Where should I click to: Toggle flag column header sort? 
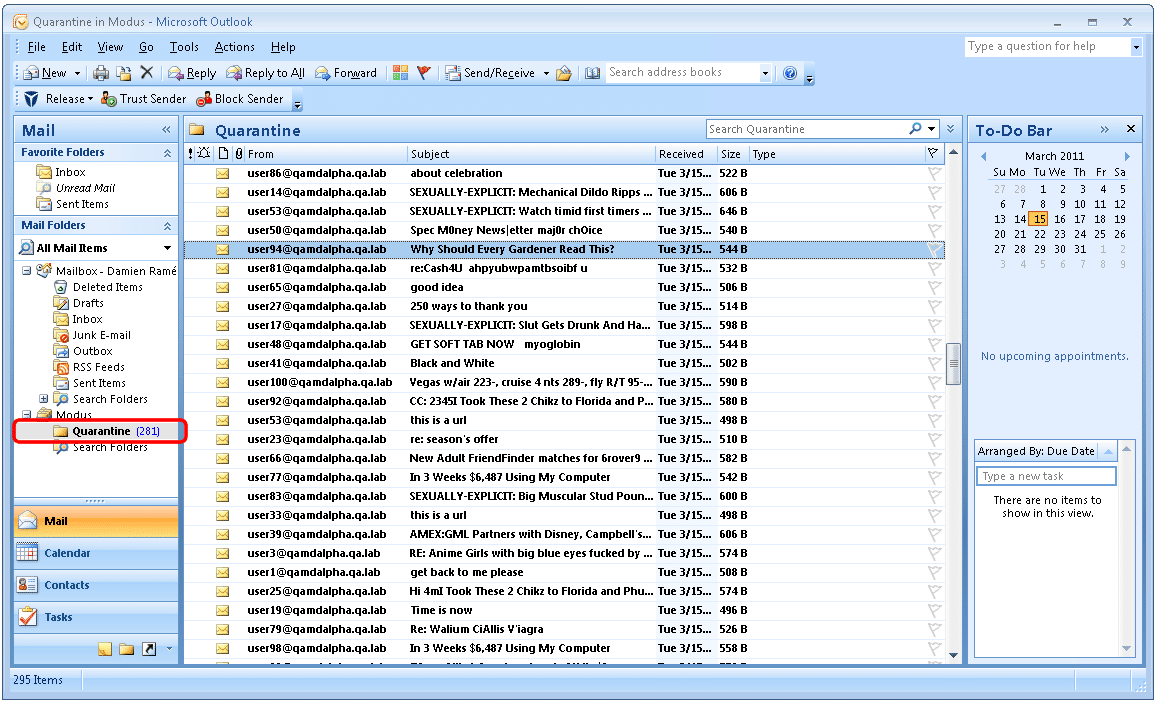click(x=933, y=154)
